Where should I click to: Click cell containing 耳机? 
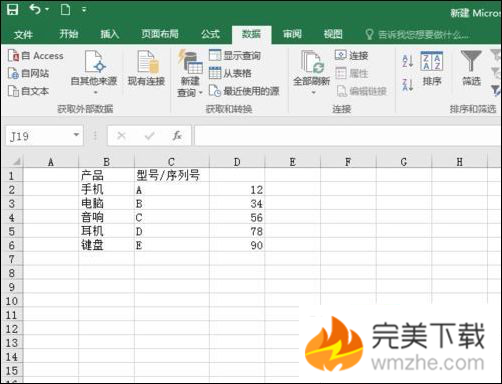[x=107, y=231]
